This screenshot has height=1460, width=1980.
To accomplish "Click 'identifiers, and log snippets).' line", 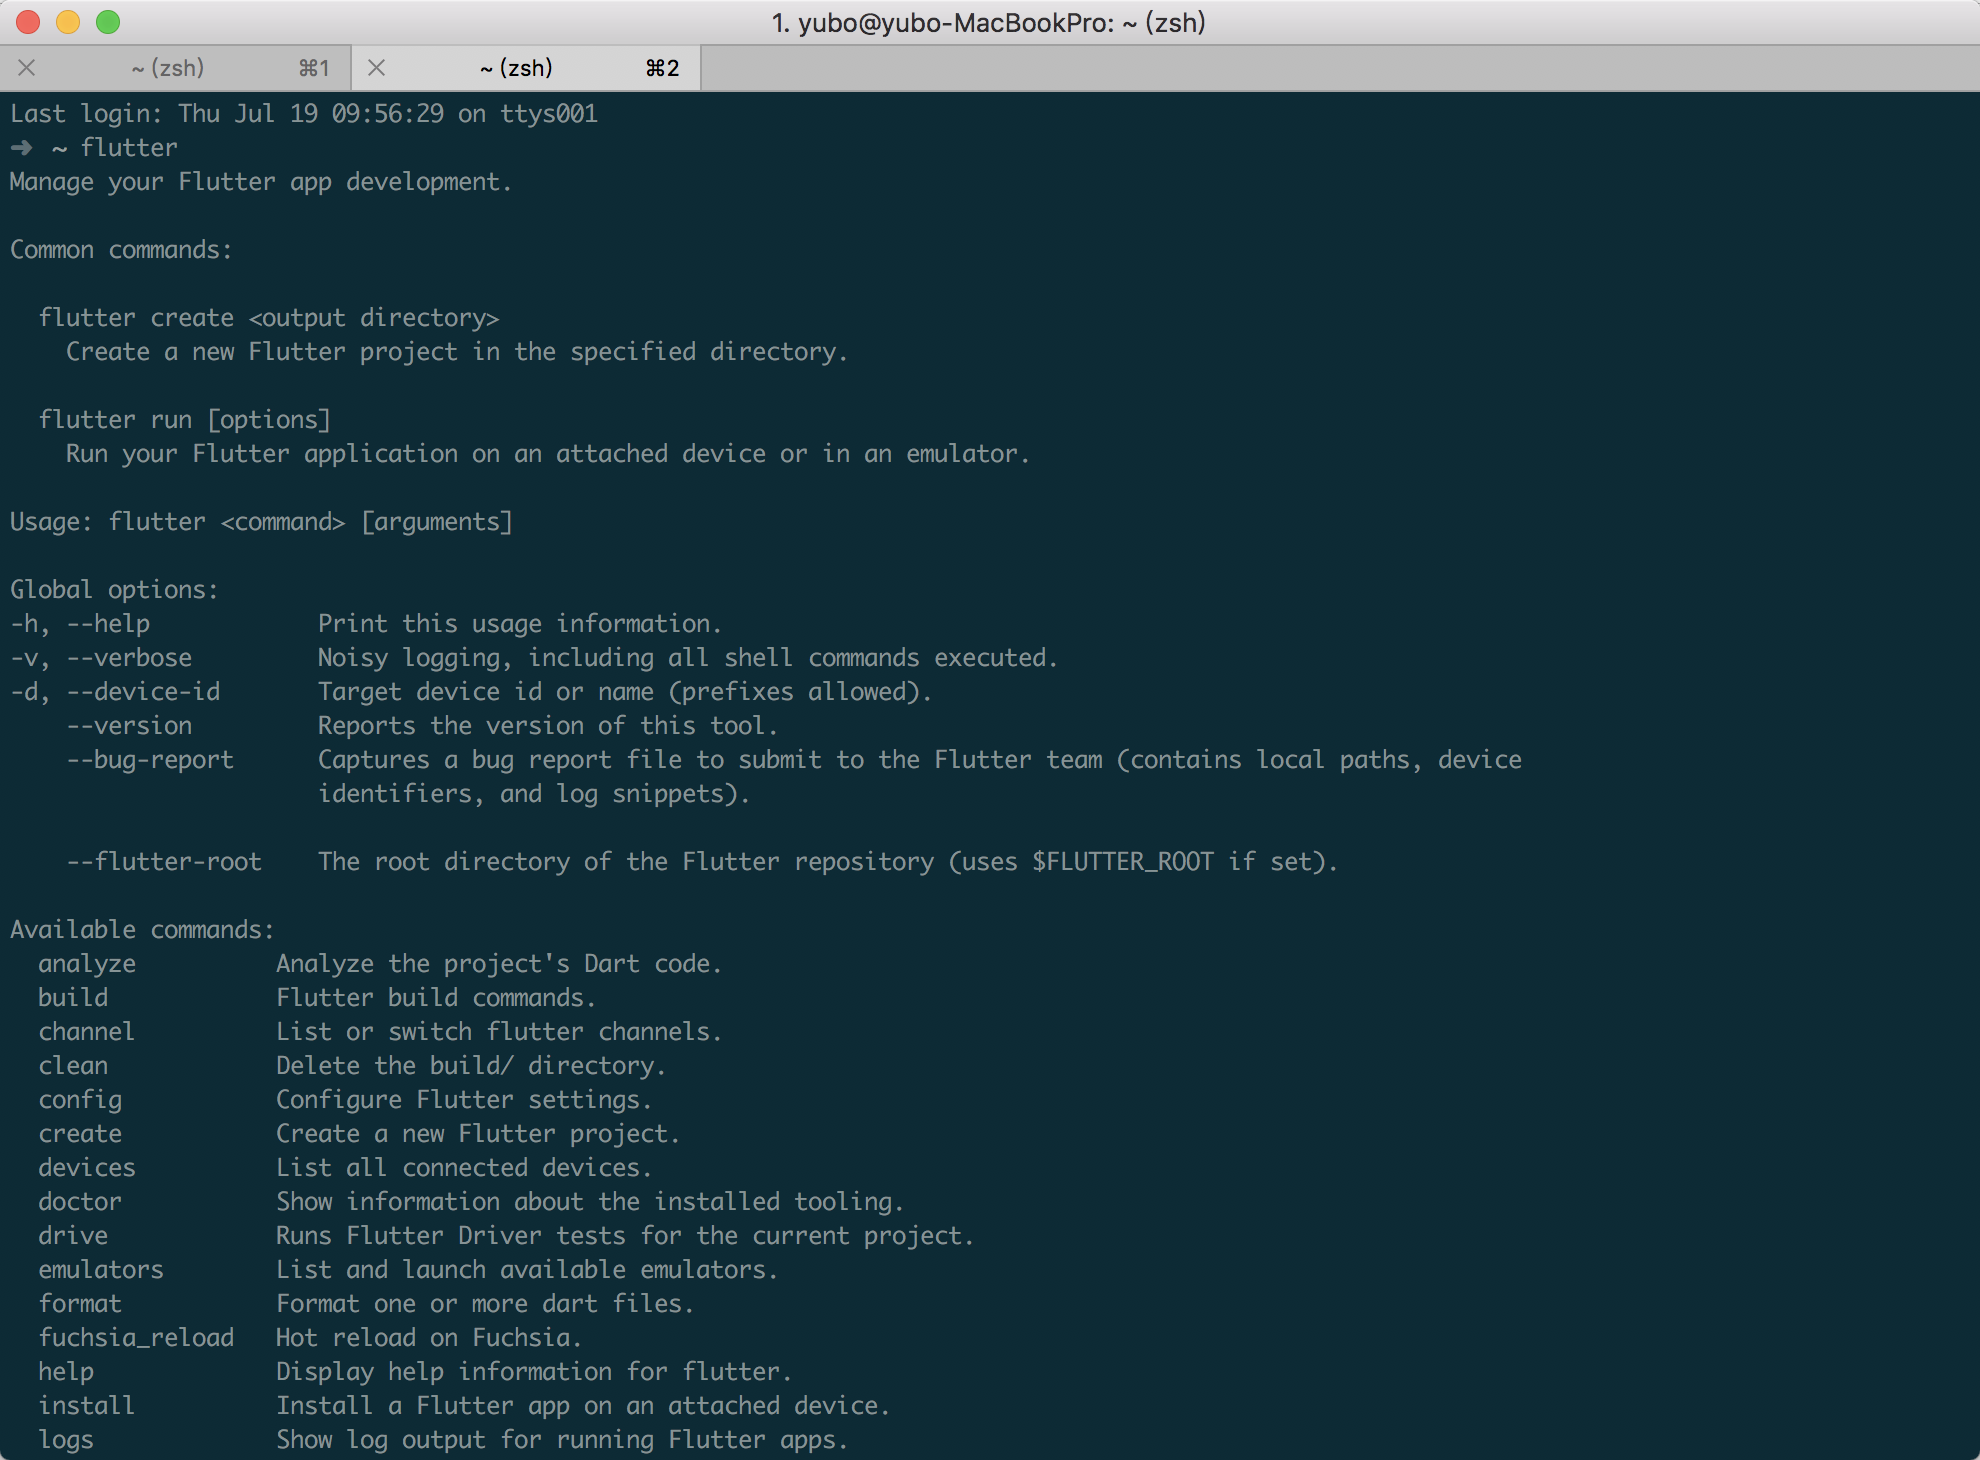I will click(534, 794).
